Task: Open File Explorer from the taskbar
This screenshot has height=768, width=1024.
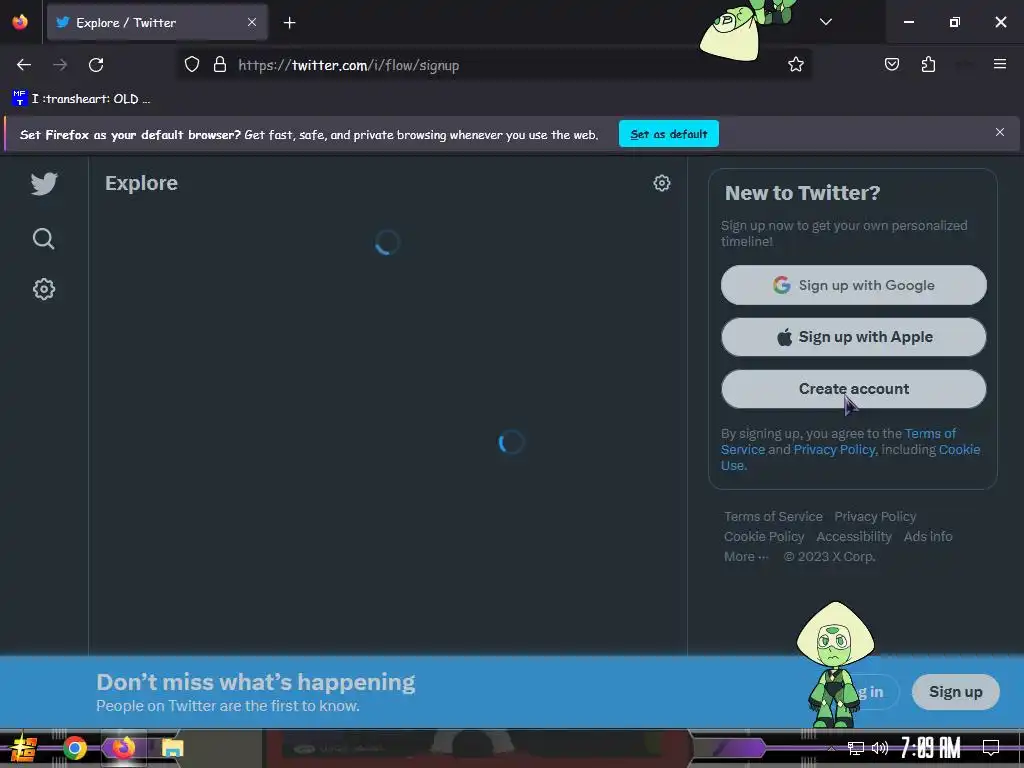Action: click(x=172, y=748)
